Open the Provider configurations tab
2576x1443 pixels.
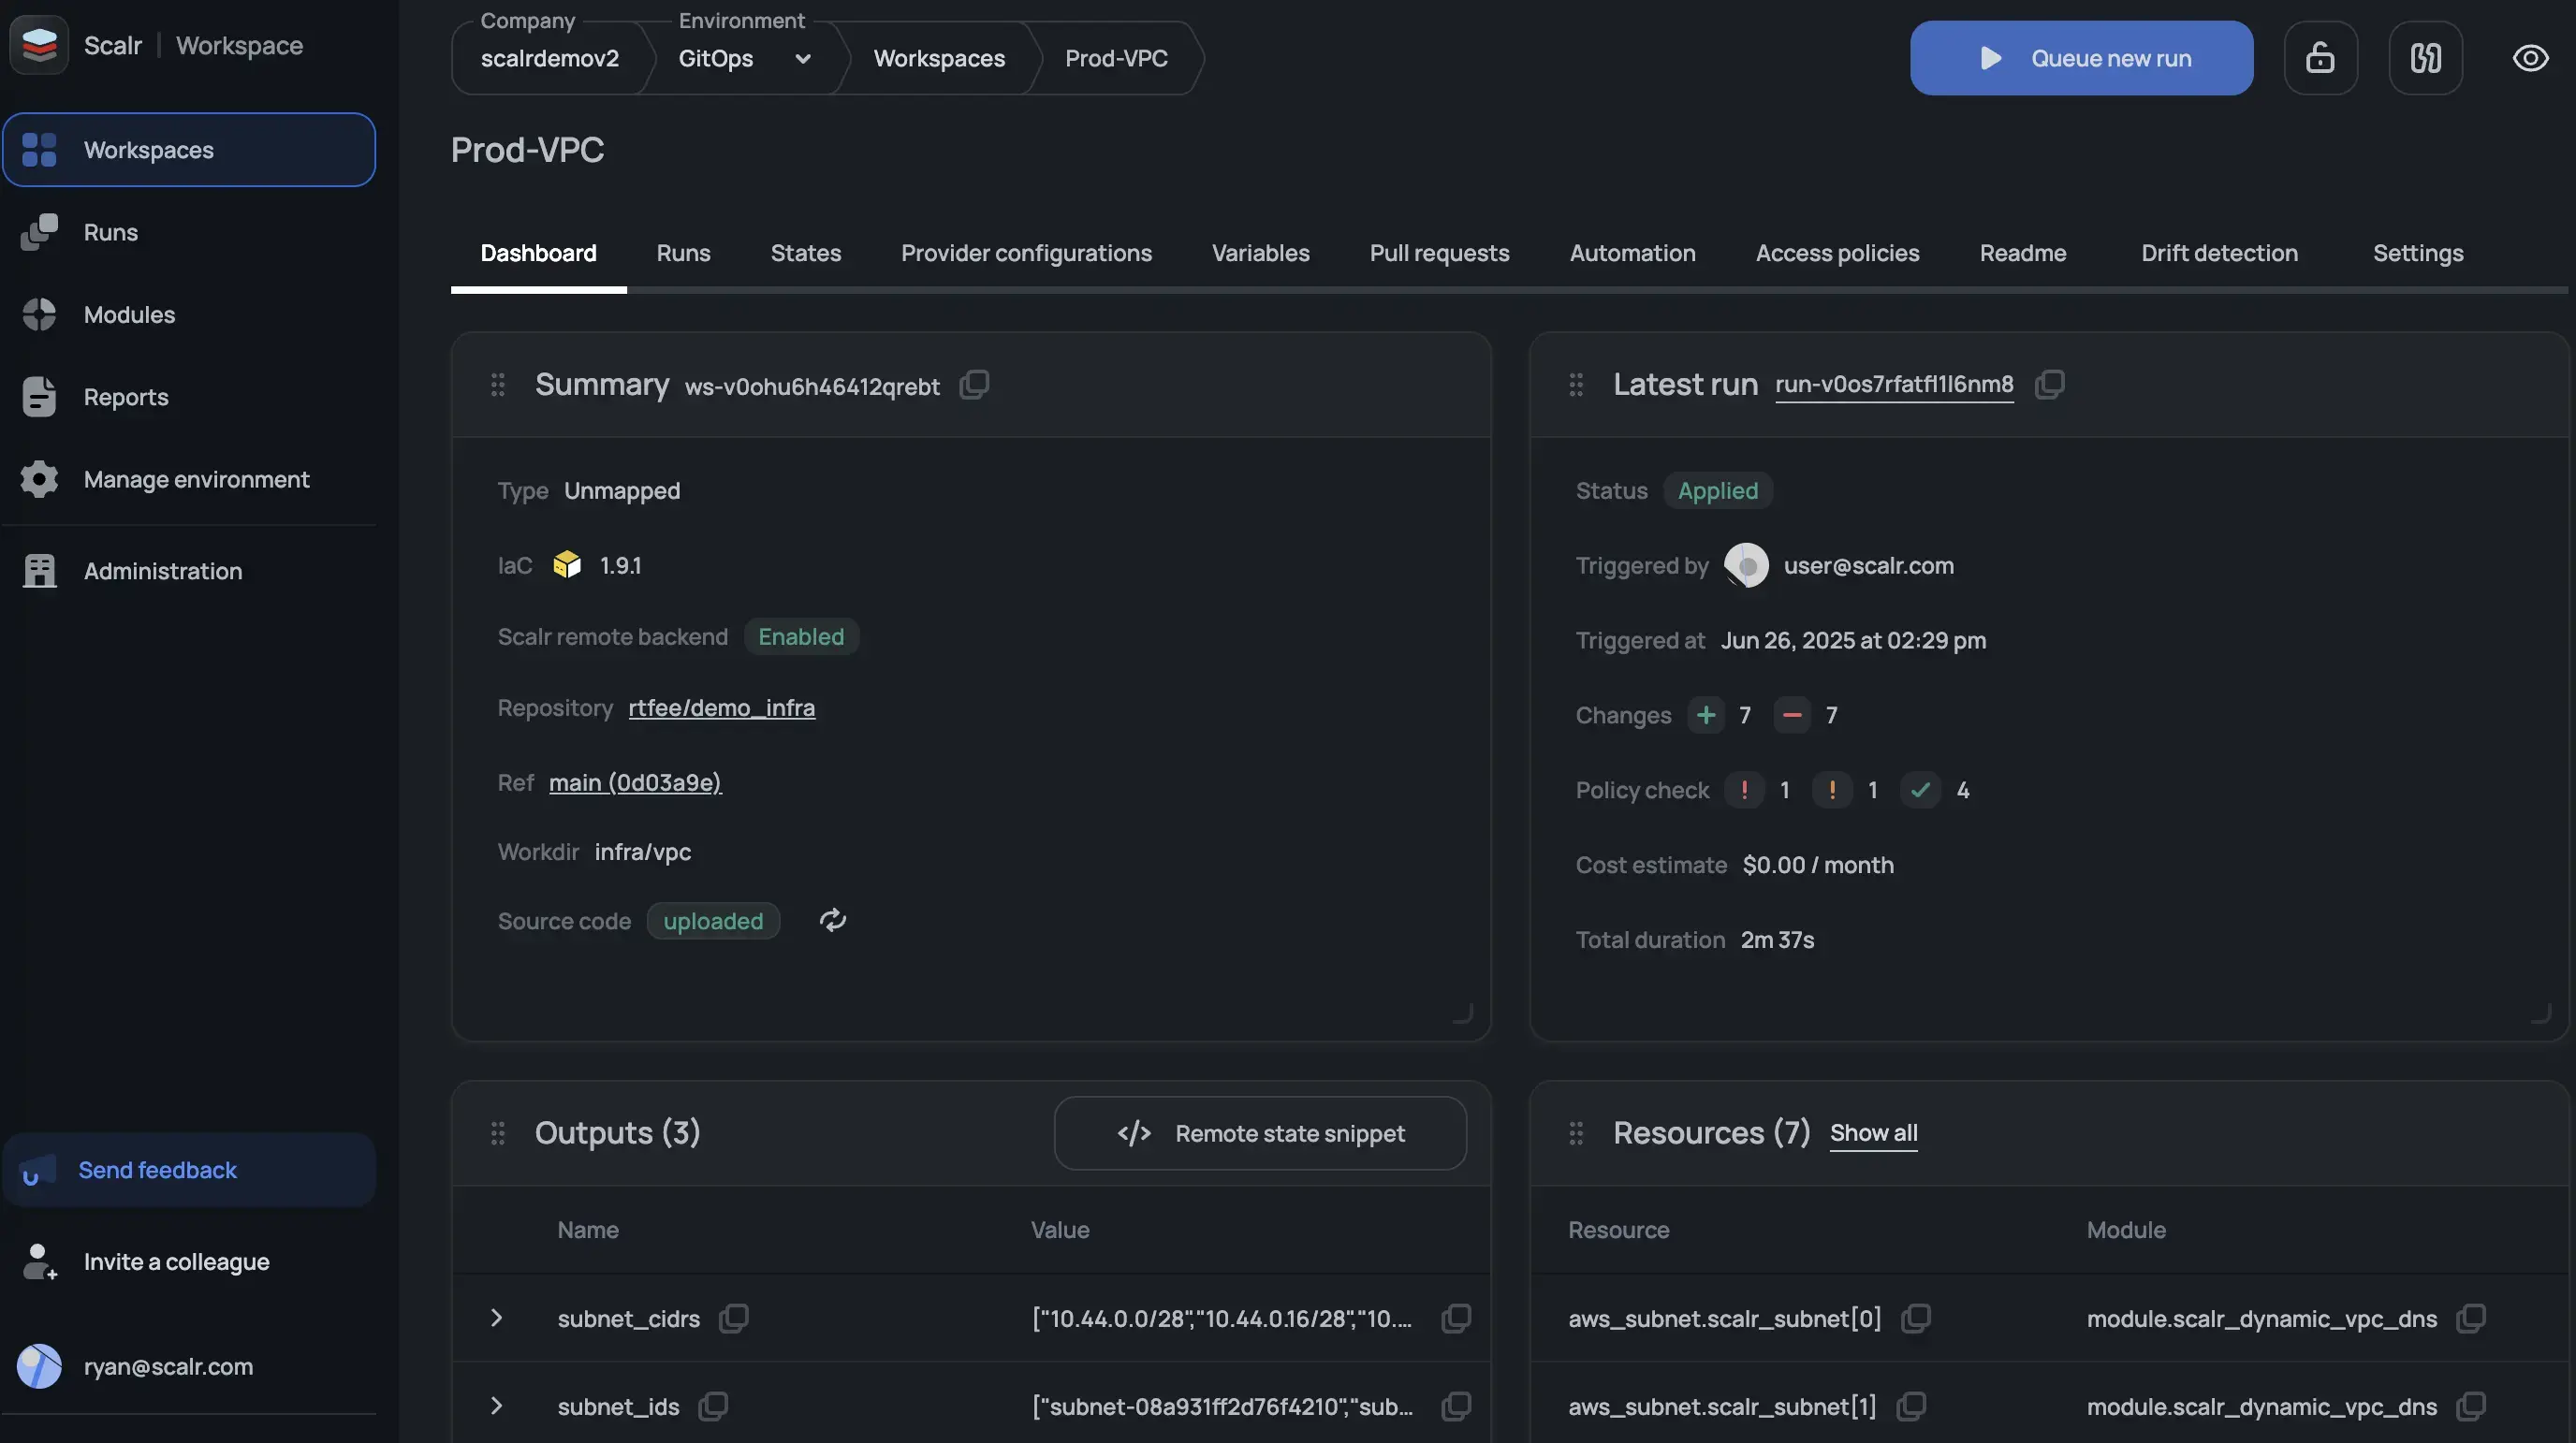(1026, 254)
